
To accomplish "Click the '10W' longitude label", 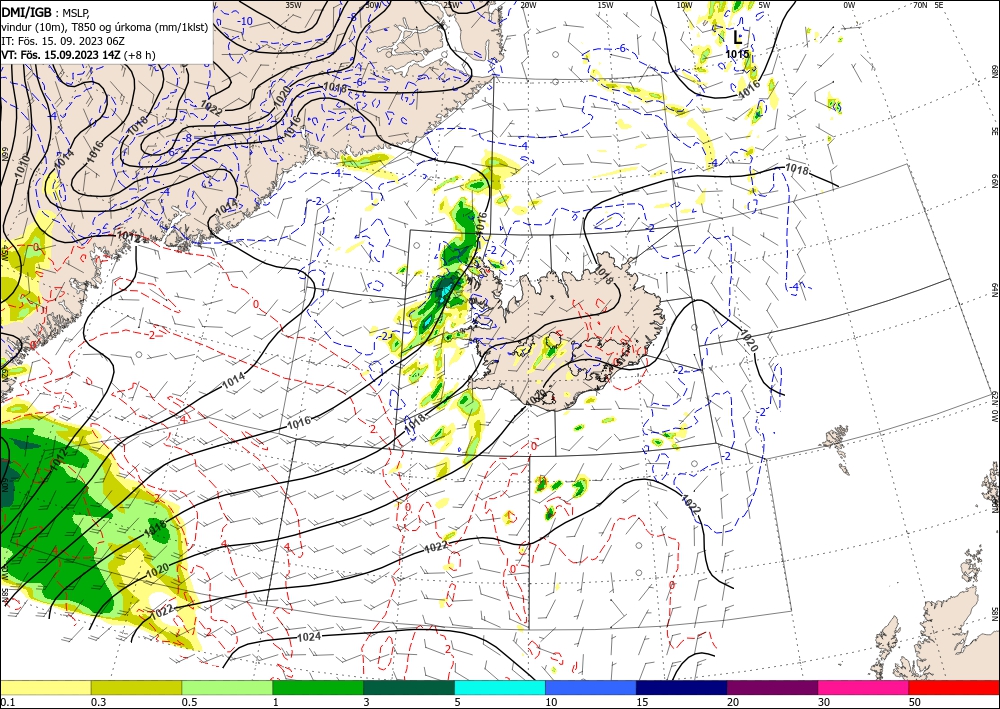I will 684,5.
